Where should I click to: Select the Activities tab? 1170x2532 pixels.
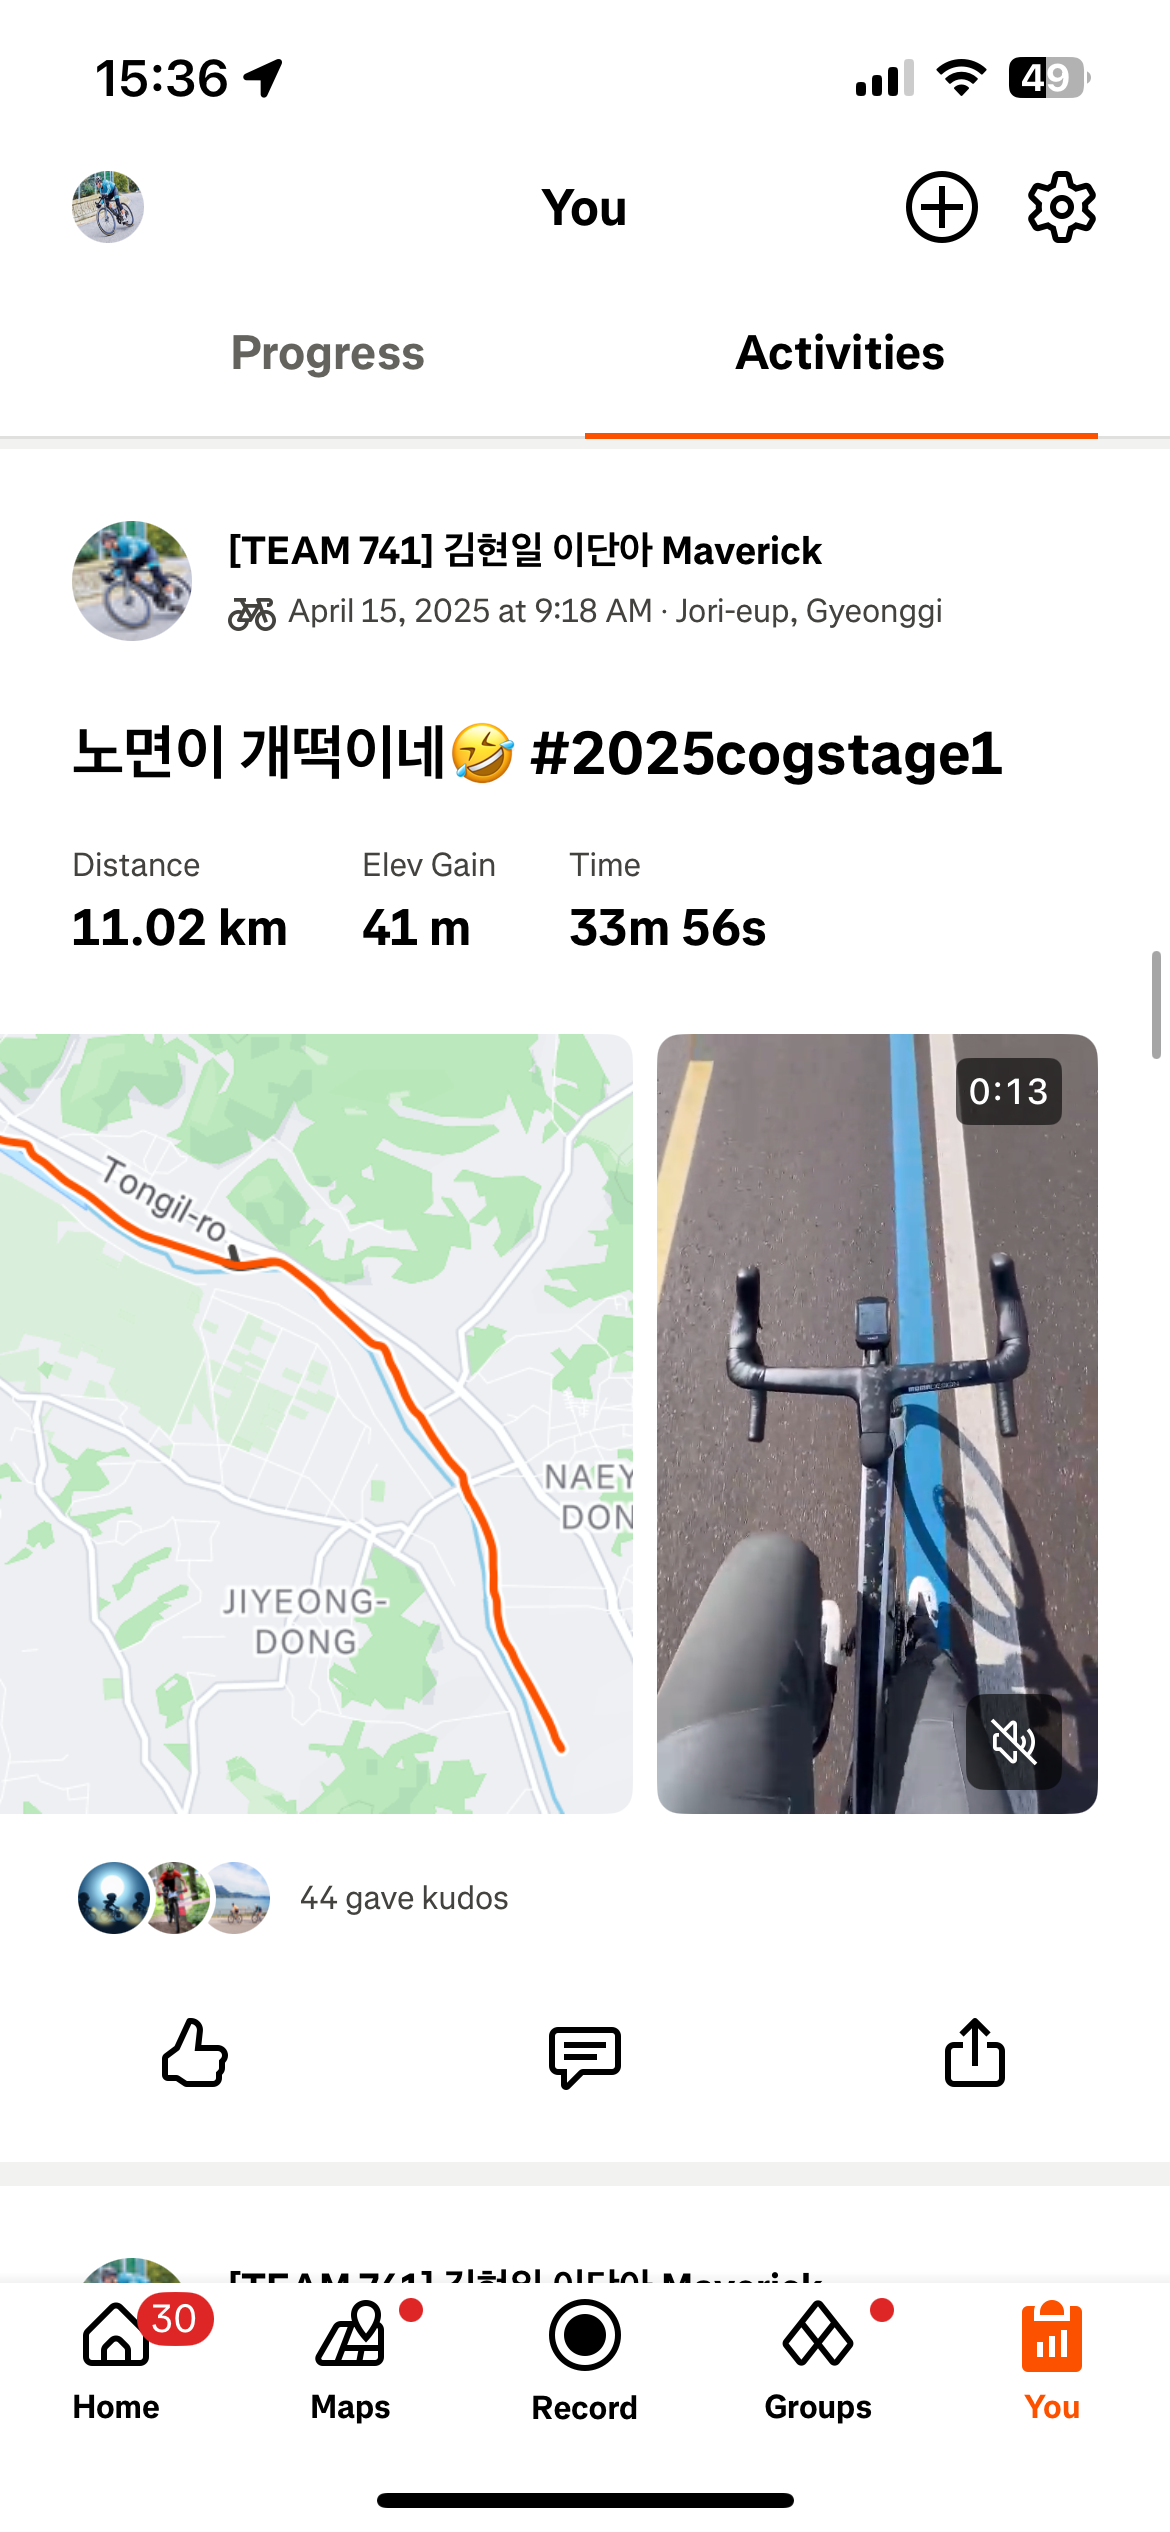point(840,353)
